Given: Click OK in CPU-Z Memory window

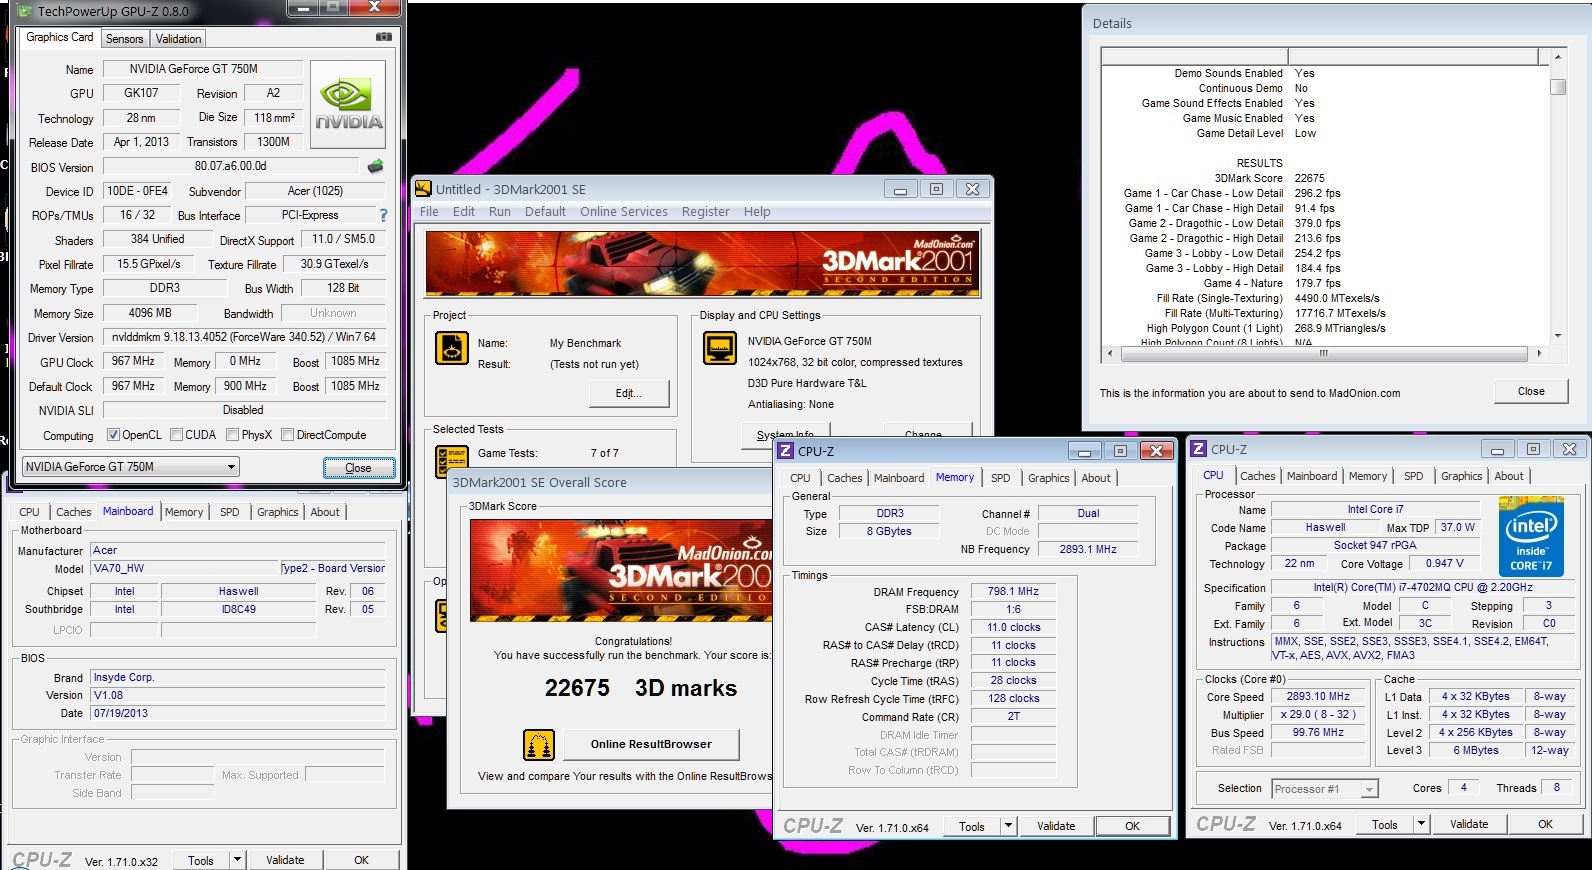Looking at the screenshot, I should [x=1132, y=826].
